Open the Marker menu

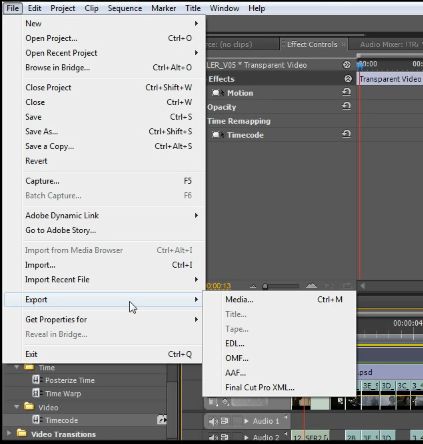164,8
